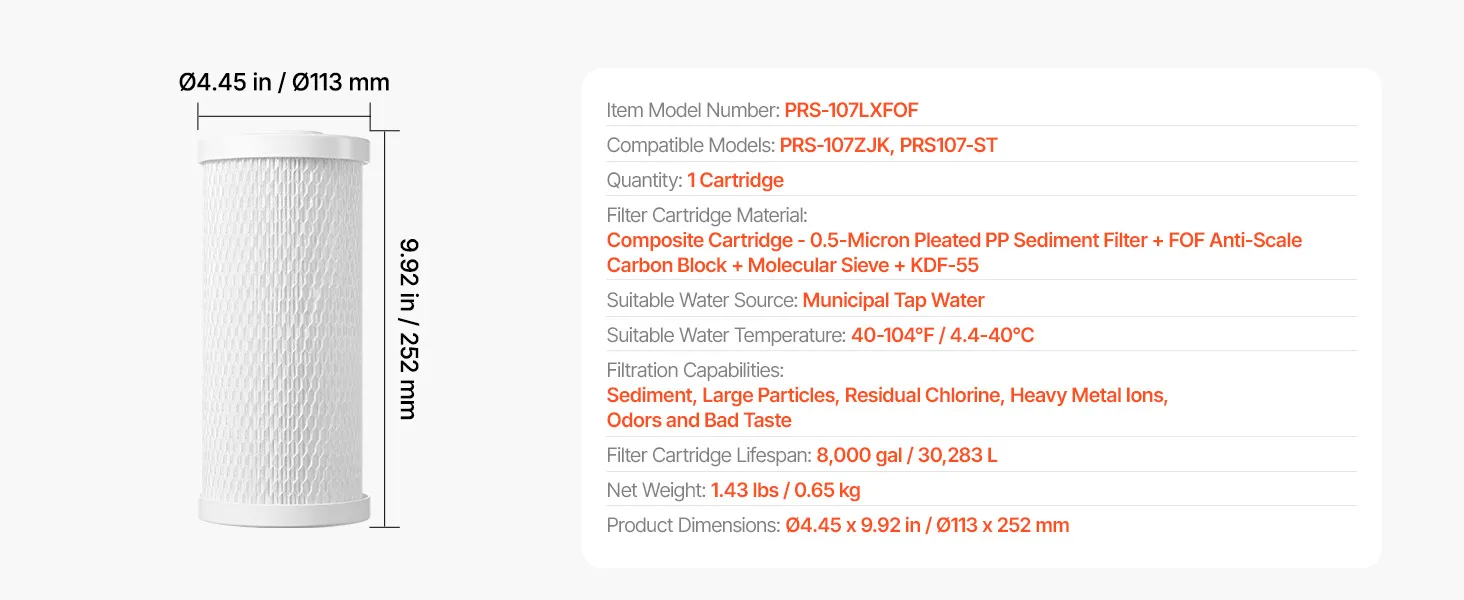This screenshot has height=600, width=1464.
Task: Click the filter cartridge product image
Action: (x=284, y=329)
